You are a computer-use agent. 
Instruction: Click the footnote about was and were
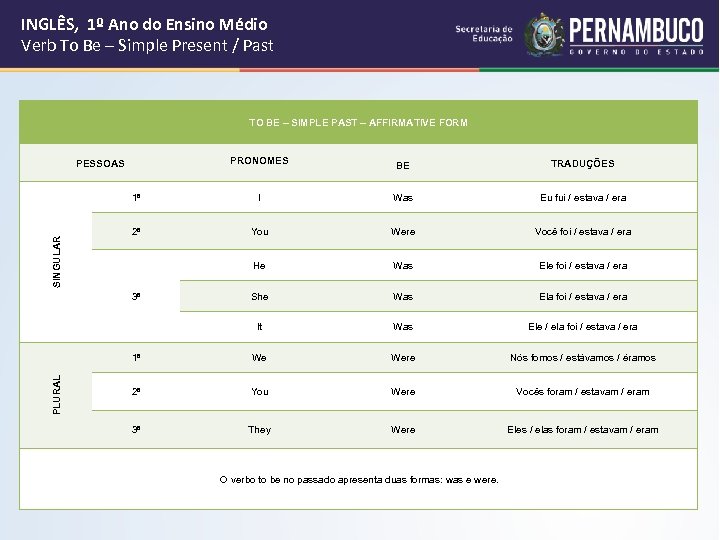(x=358, y=480)
